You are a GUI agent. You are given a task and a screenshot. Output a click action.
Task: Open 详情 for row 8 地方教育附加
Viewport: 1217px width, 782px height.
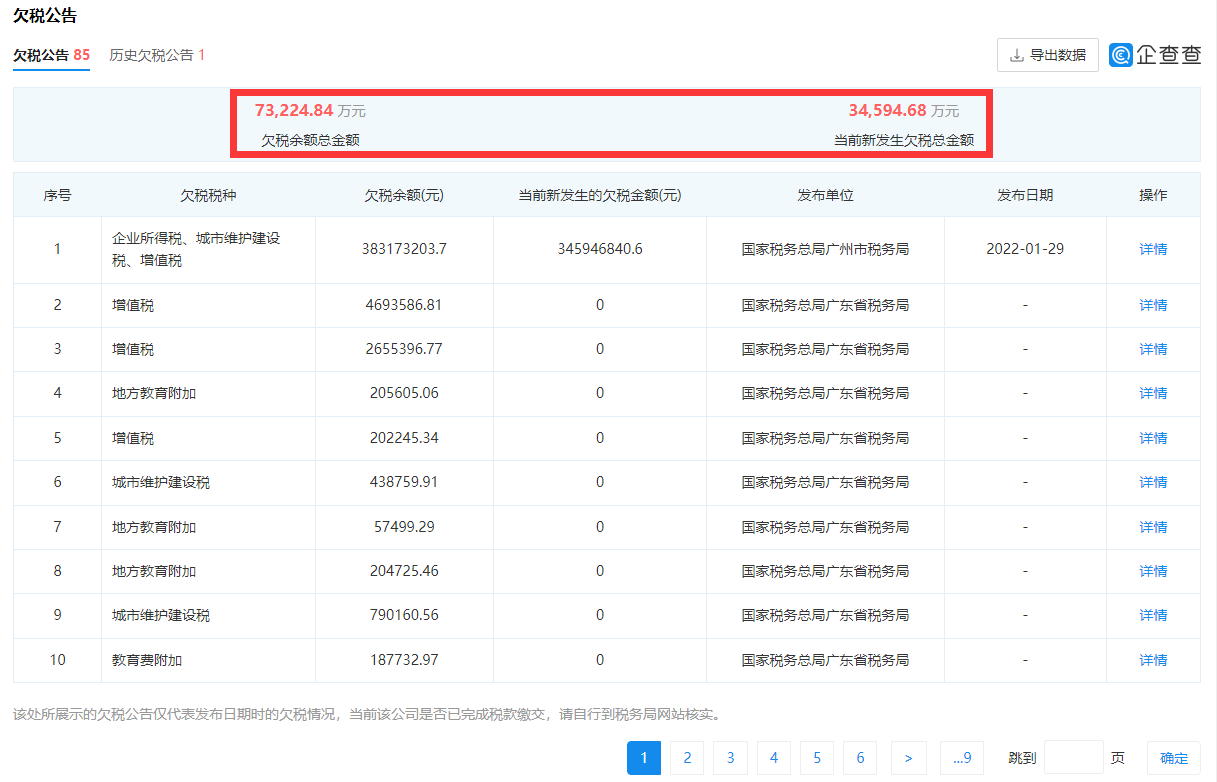tap(1153, 571)
